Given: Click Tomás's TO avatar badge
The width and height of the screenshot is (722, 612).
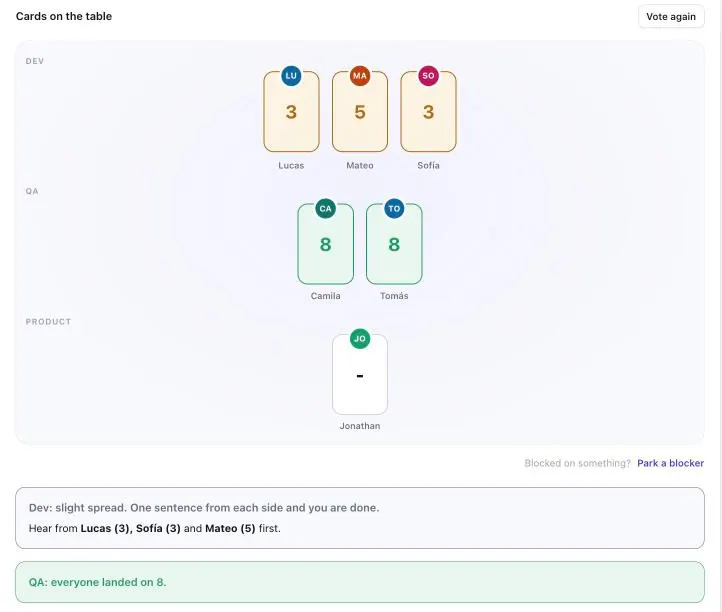Looking at the screenshot, I should tap(394, 208).
